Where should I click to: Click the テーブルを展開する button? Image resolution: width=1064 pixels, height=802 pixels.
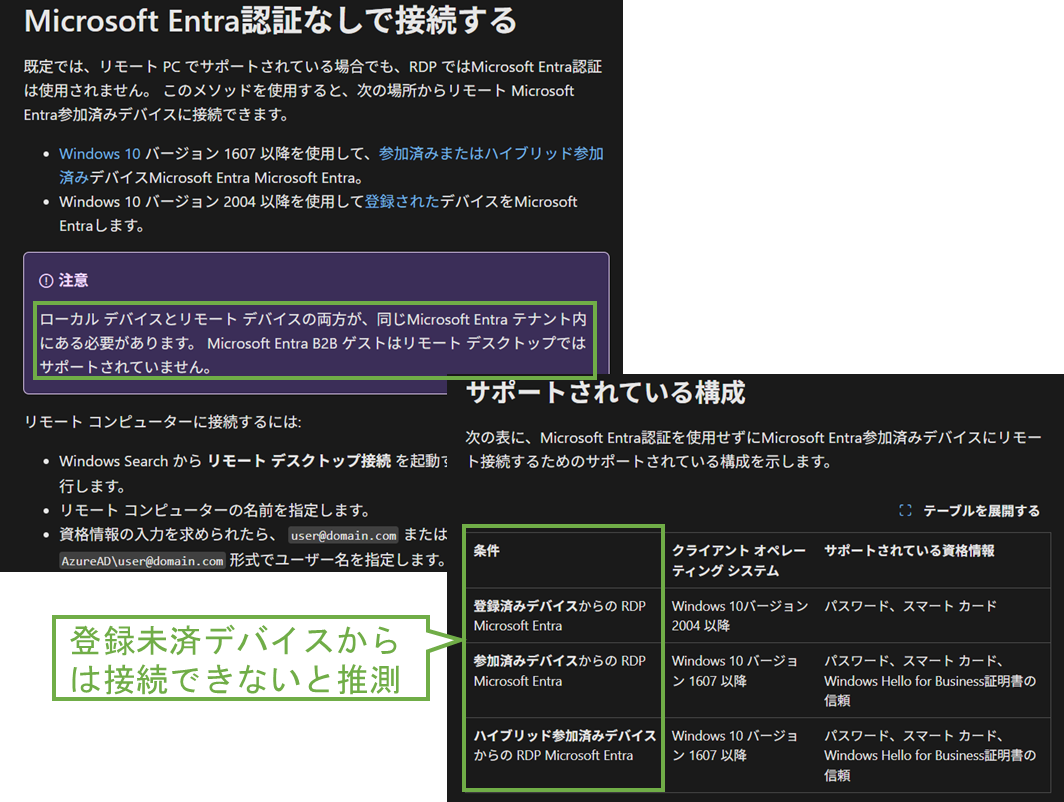coord(981,510)
